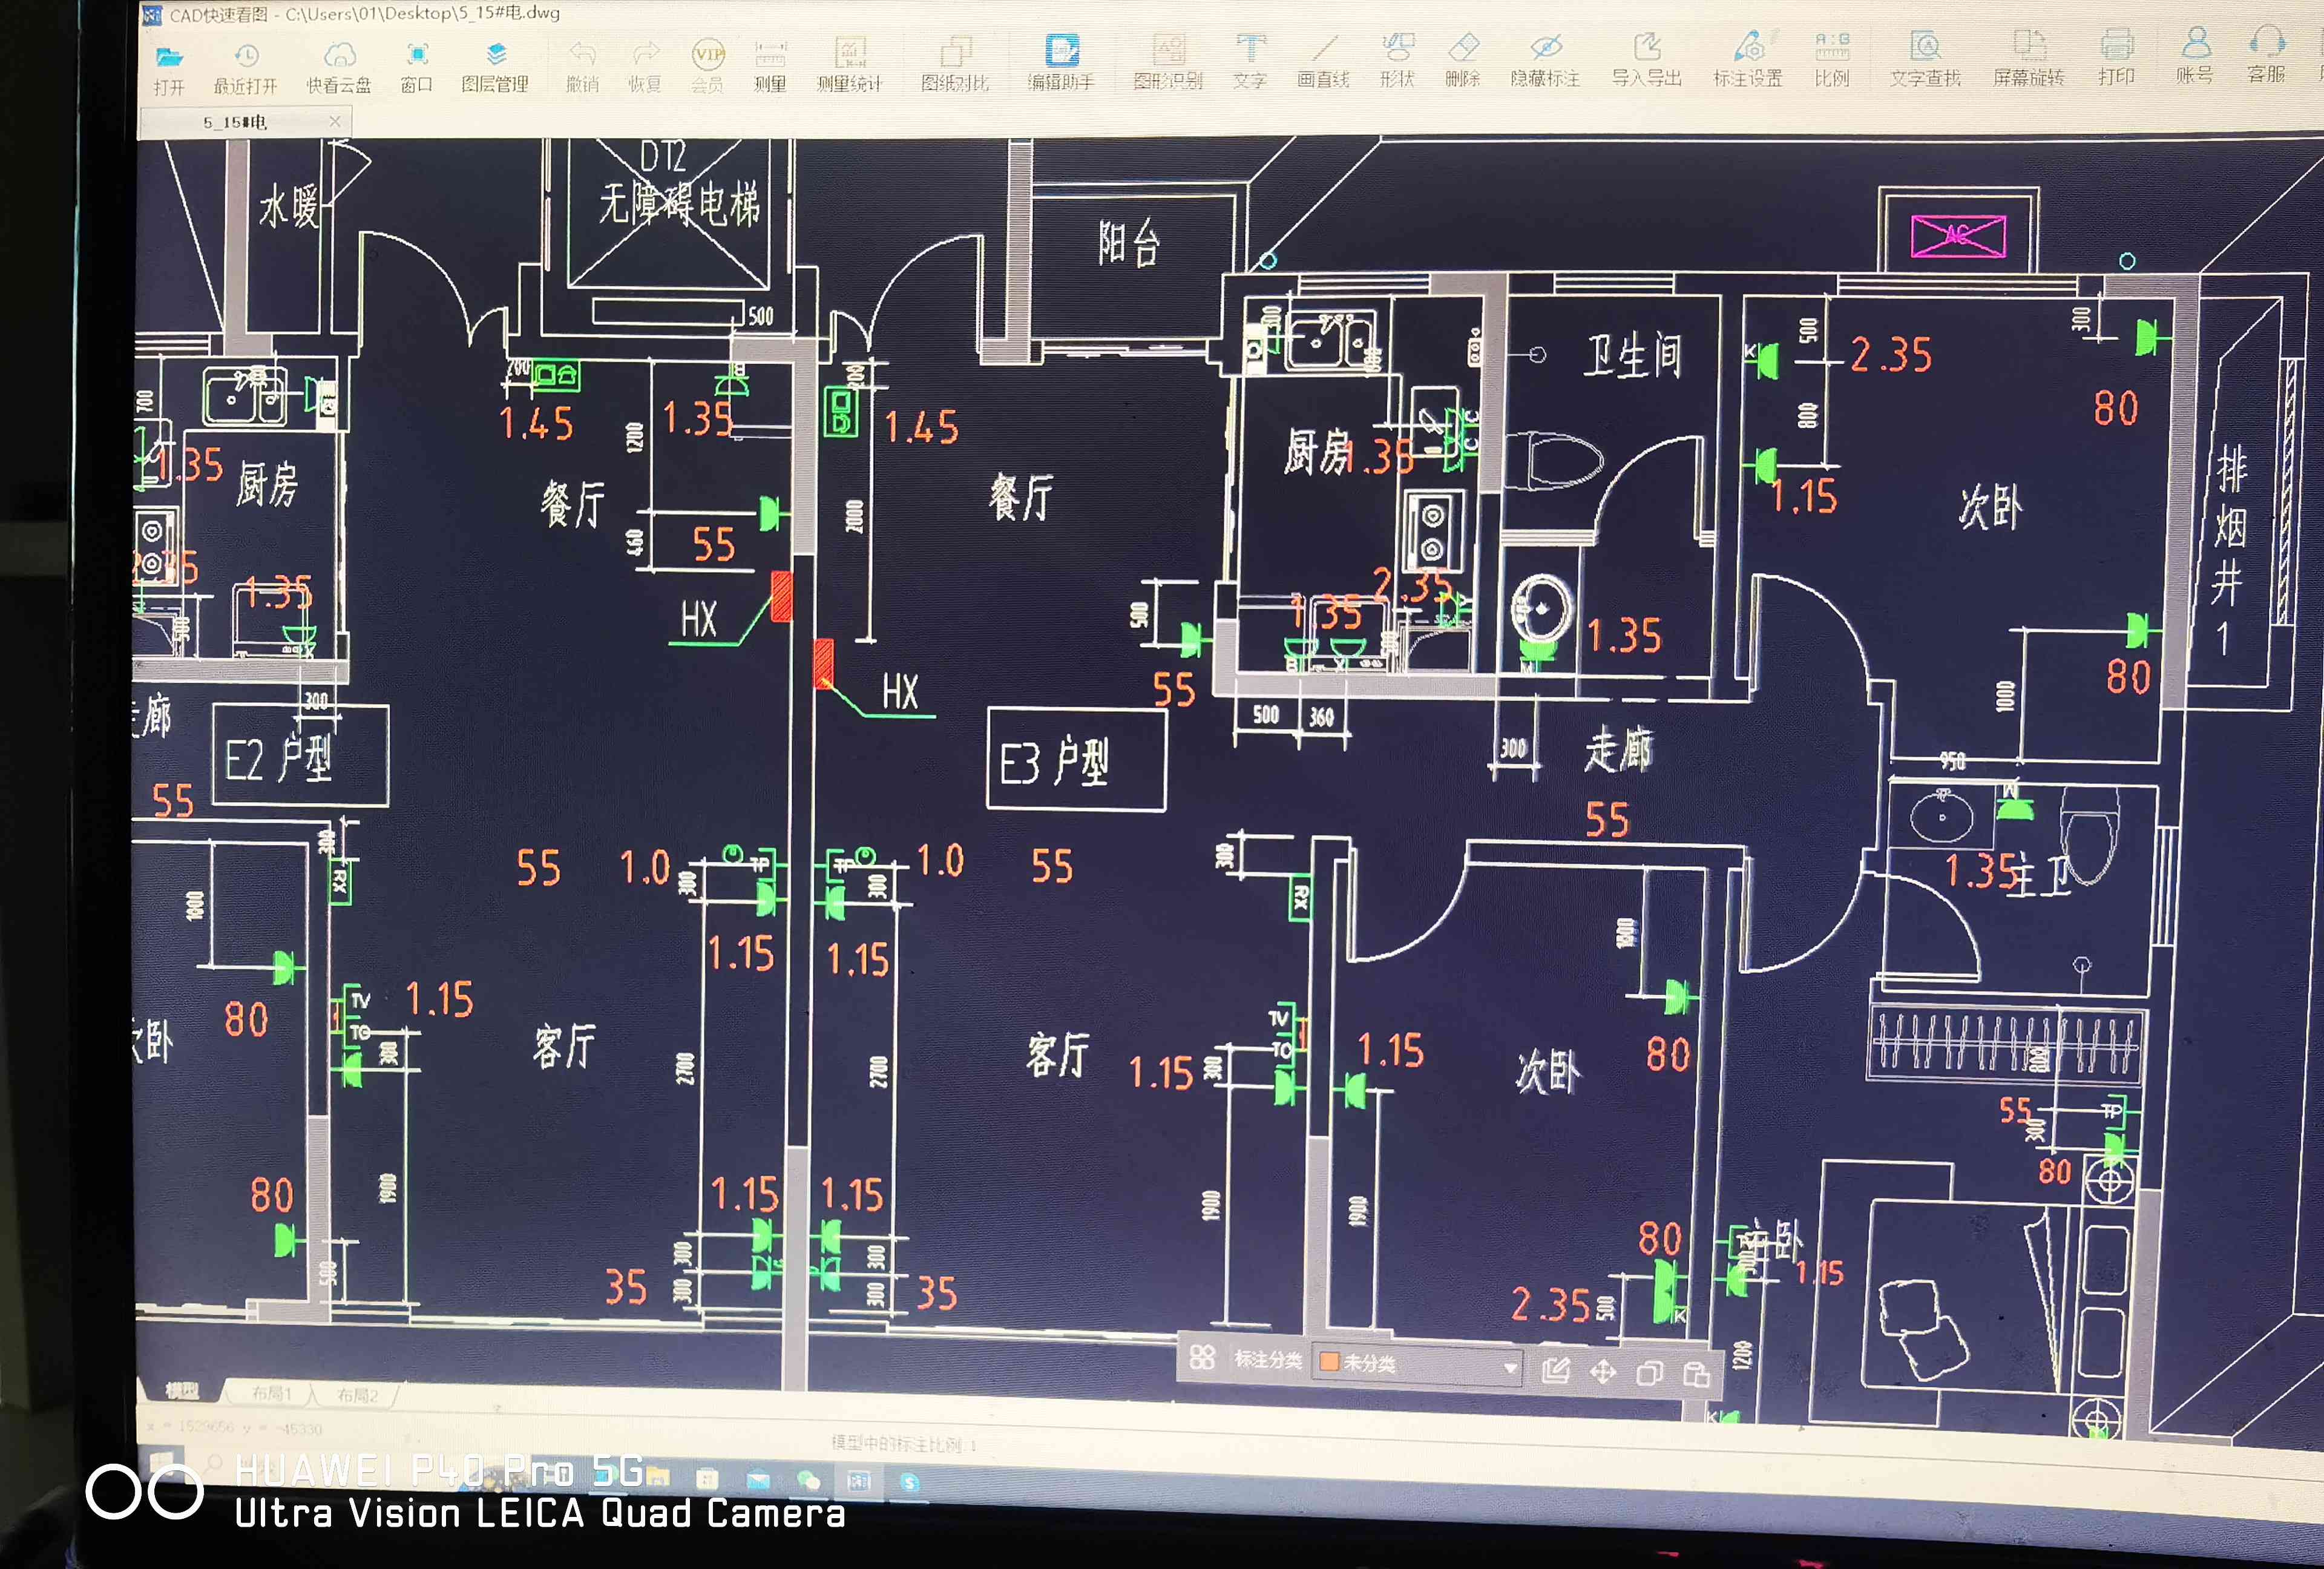Screen dimensions: 2324x1569
Task: Switch to the 模型 model tab
Action: pos(182,1391)
